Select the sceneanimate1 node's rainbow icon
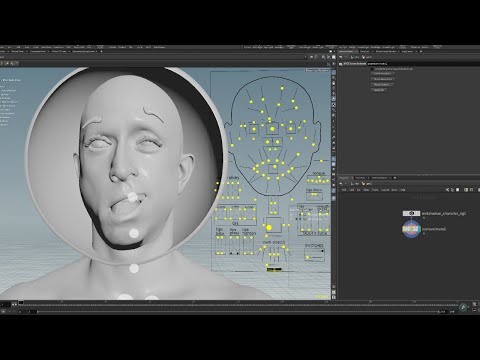 (411, 230)
